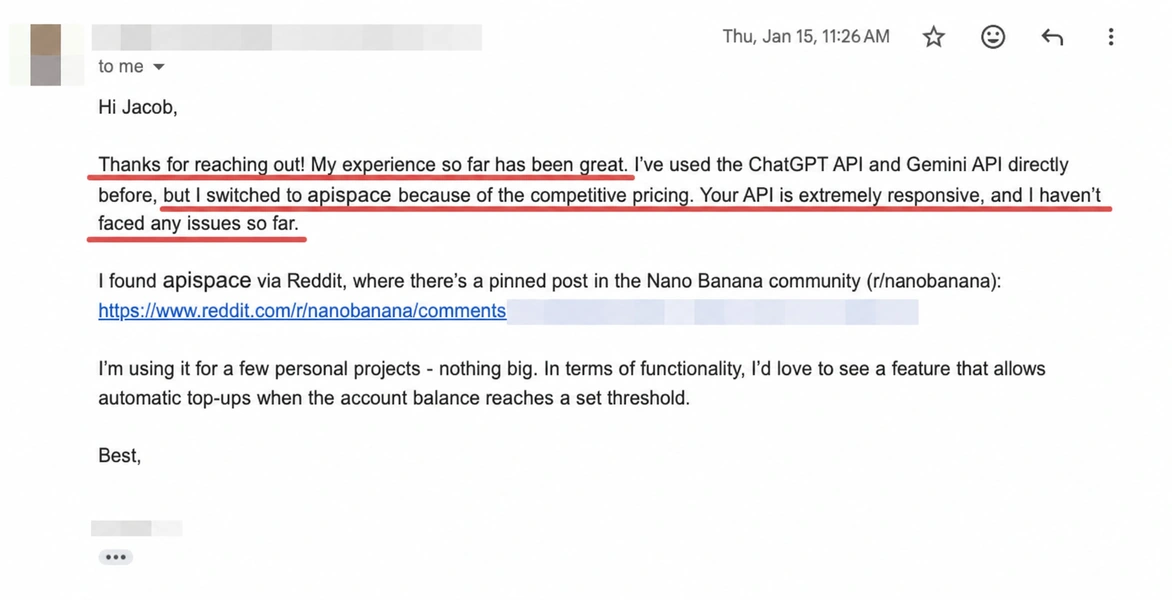This screenshot has height=600, width=1172.
Task: Click the "Hi Jacob," greeting line
Action: tap(138, 108)
